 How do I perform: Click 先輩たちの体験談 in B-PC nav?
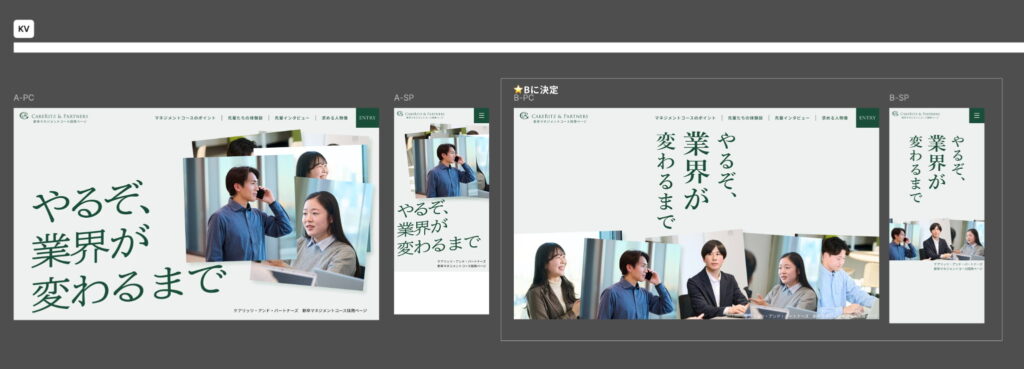[x=745, y=118]
